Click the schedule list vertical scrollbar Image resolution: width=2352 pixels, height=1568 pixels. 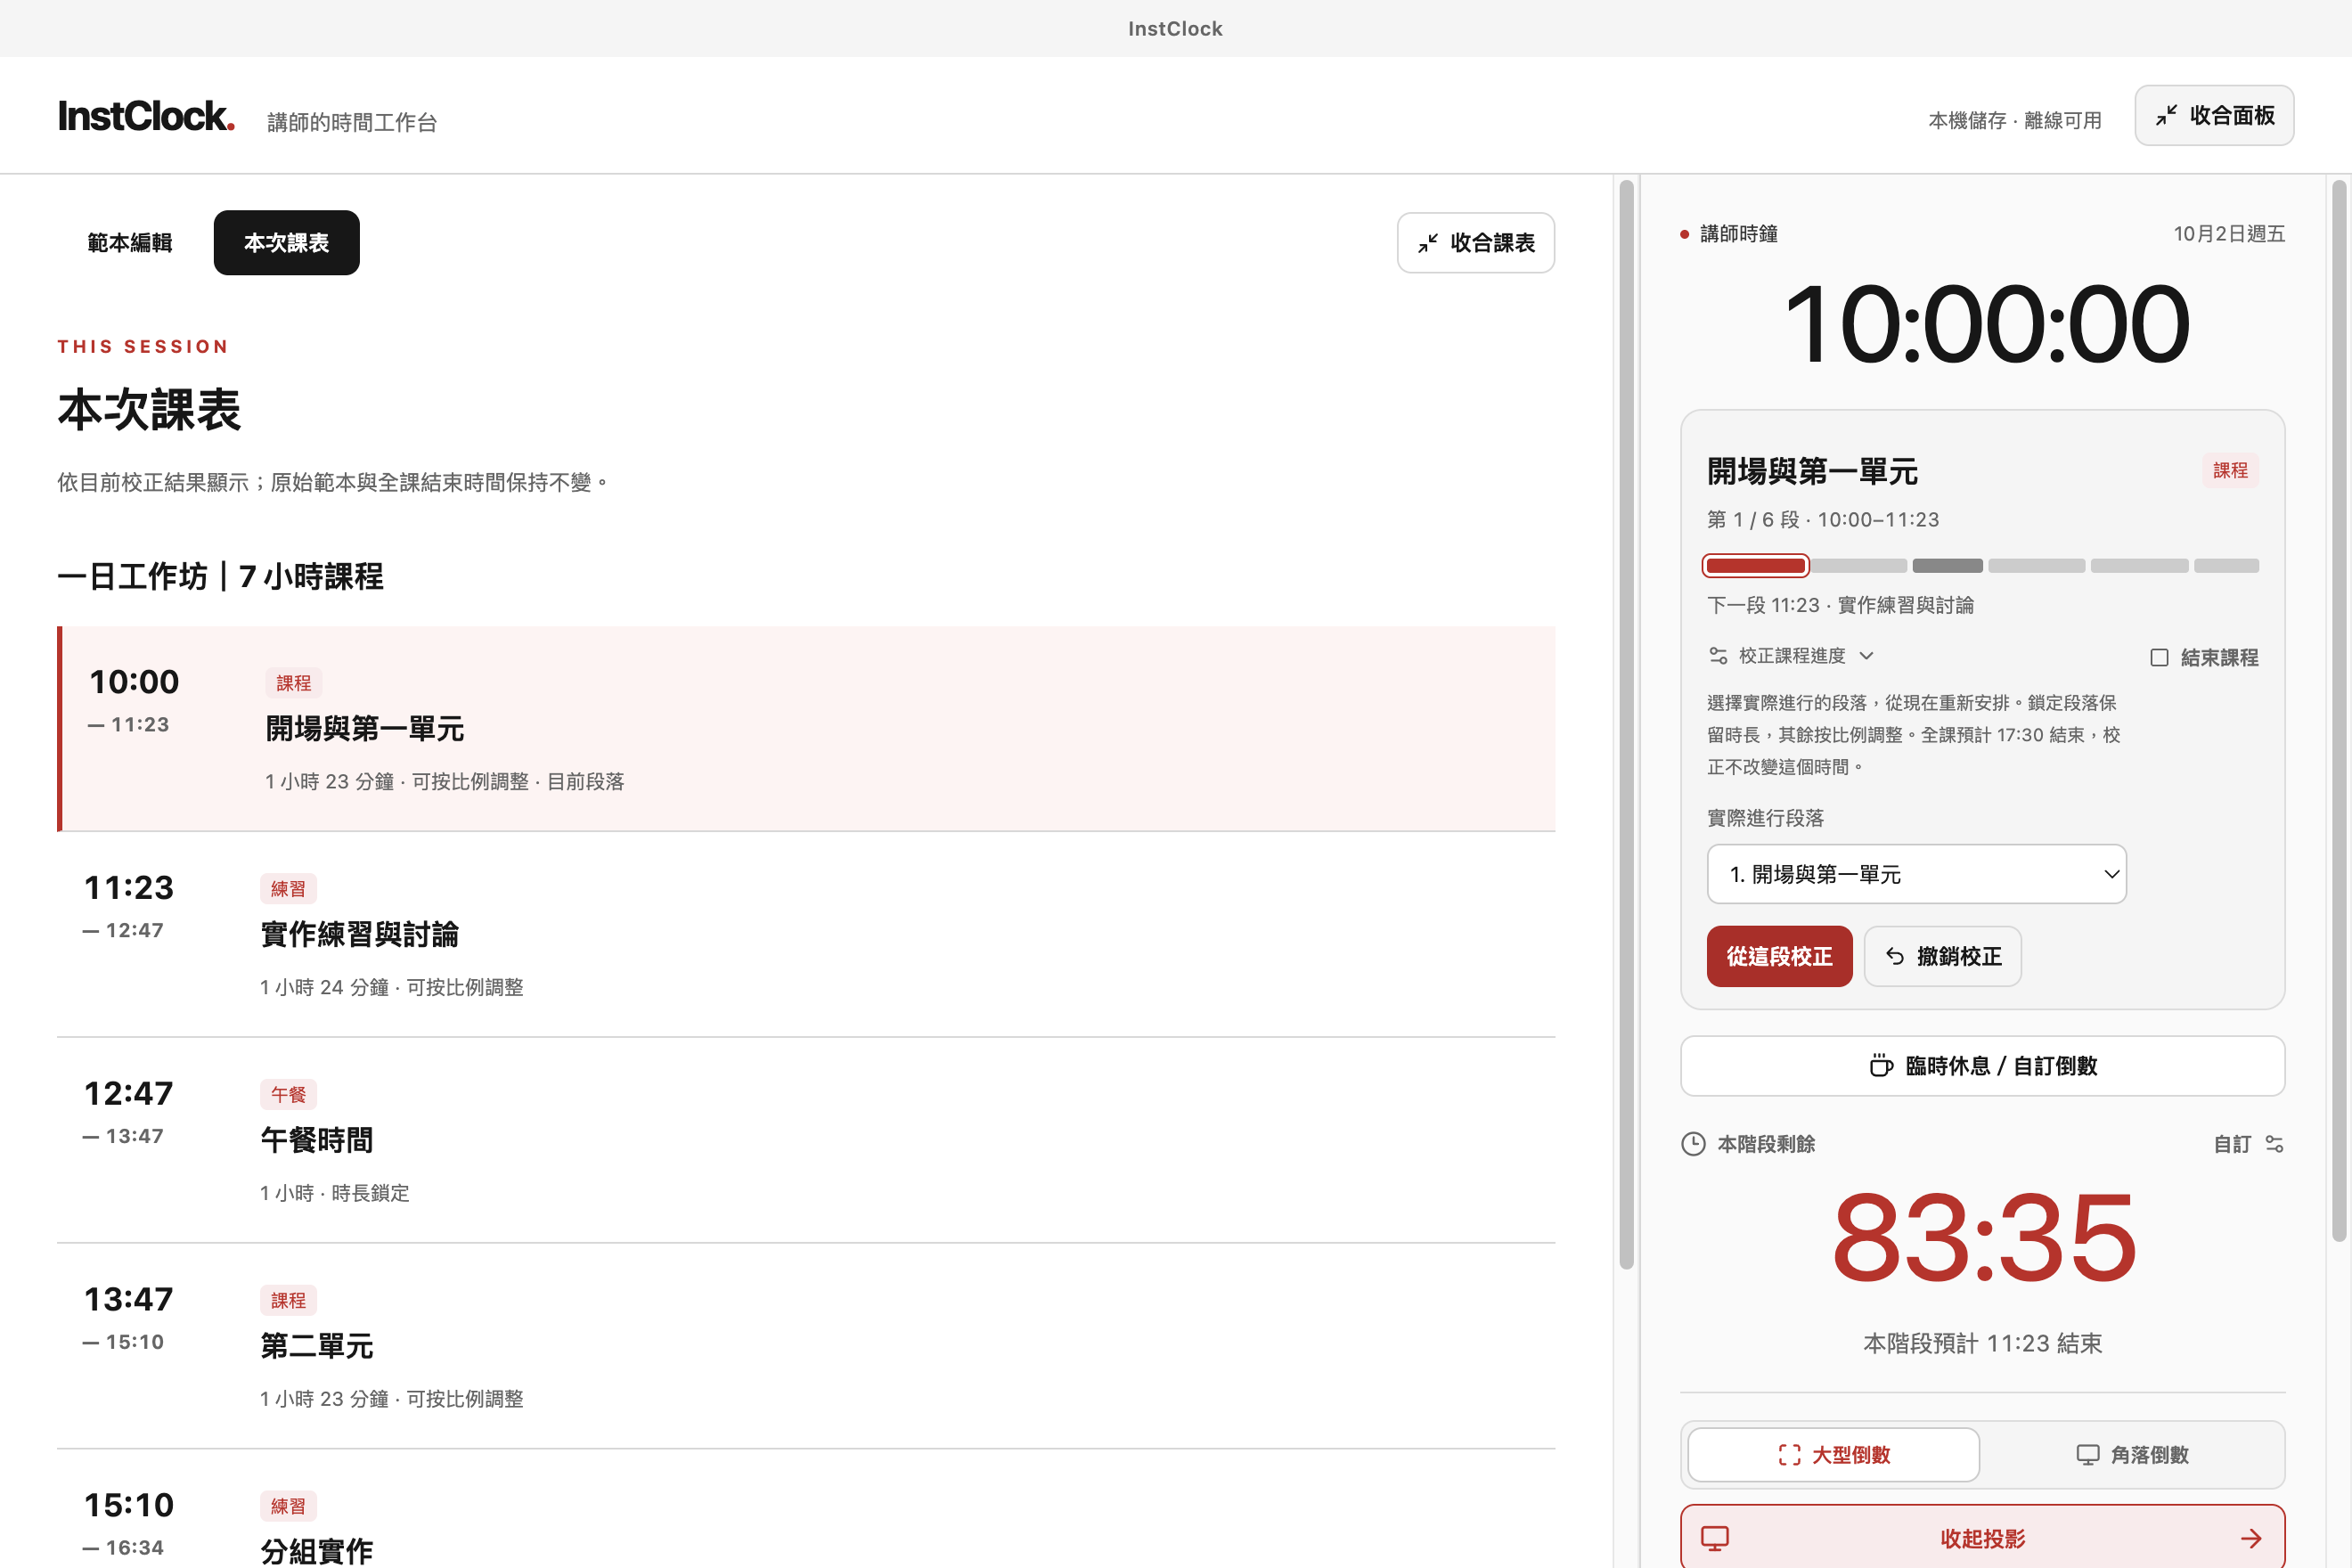coord(1626,725)
